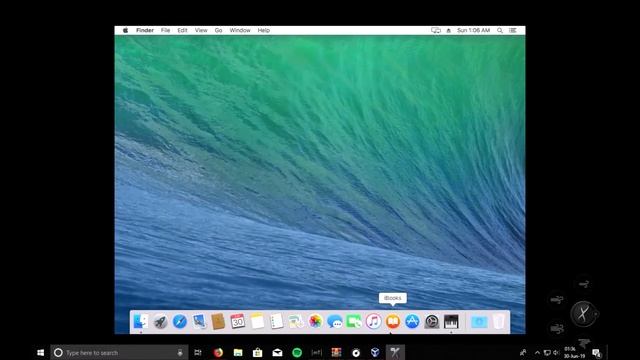This screenshot has height=360, width=640.
Task: Open Contacts brown book icon in dock
Action: coord(218,322)
